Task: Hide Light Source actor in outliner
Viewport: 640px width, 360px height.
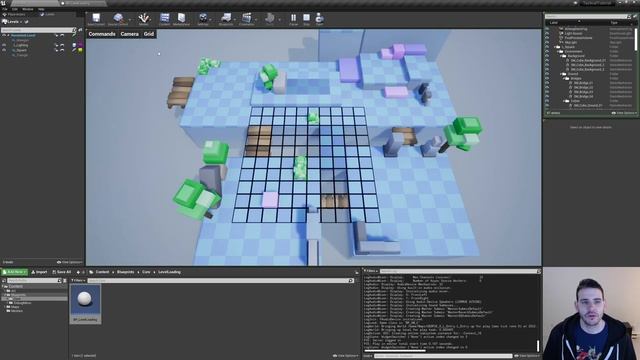Action: coord(547,33)
